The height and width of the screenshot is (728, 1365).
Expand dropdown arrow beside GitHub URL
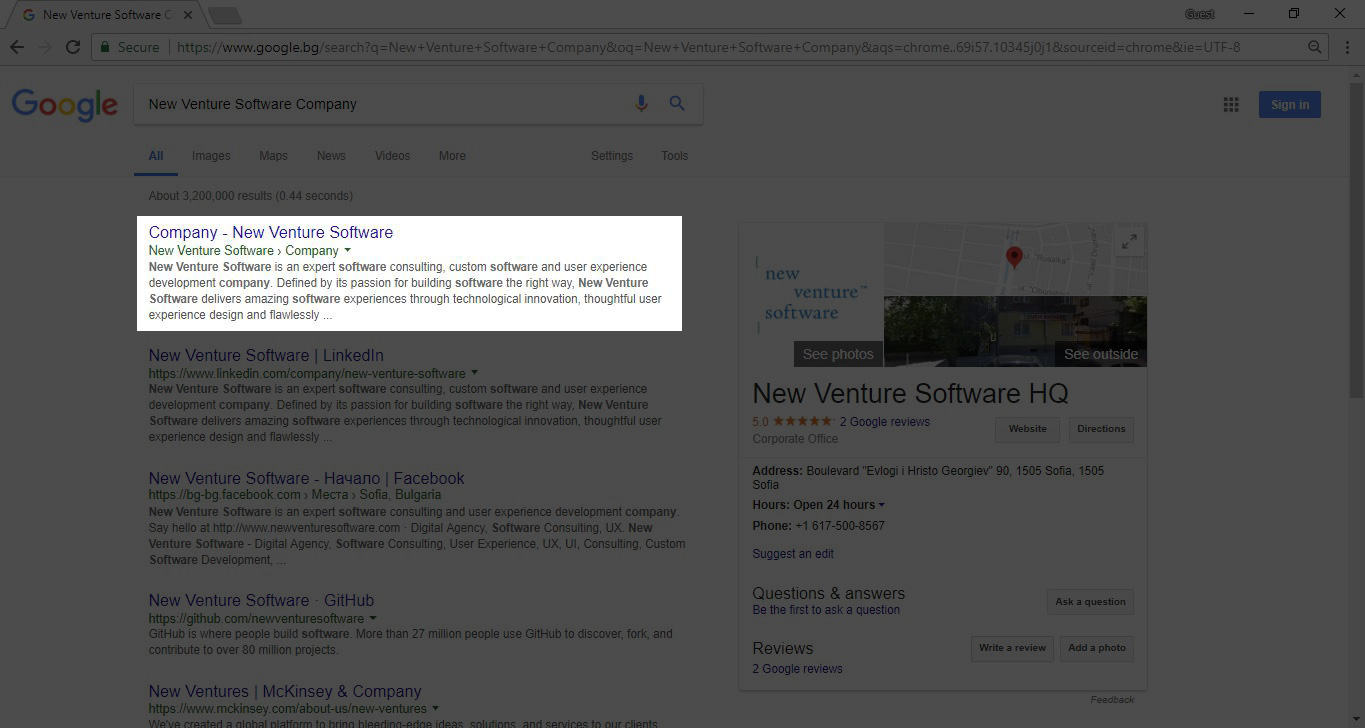[x=373, y=617]
